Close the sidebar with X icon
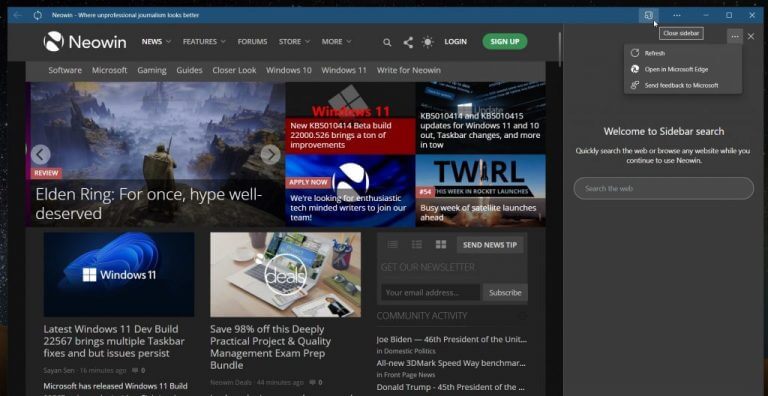Viewport: 768px width, 396px height. coord(751,36)
